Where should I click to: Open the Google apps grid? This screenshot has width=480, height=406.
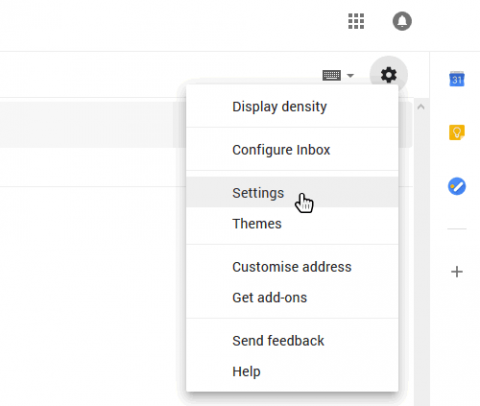coord(356,21)
